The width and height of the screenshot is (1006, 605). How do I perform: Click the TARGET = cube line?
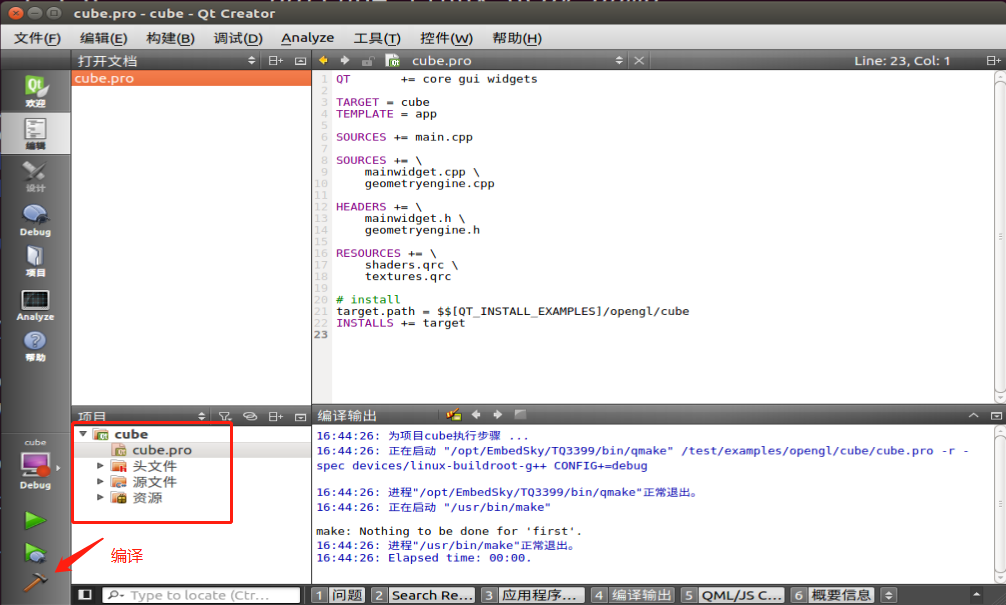(x=383, y=102)
